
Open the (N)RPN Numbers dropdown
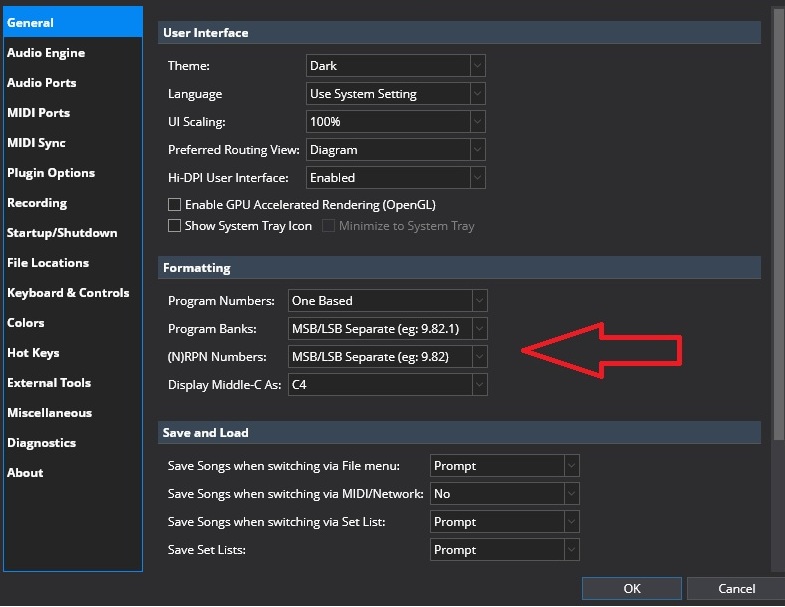pyautogui.click(x=387, y=357)
